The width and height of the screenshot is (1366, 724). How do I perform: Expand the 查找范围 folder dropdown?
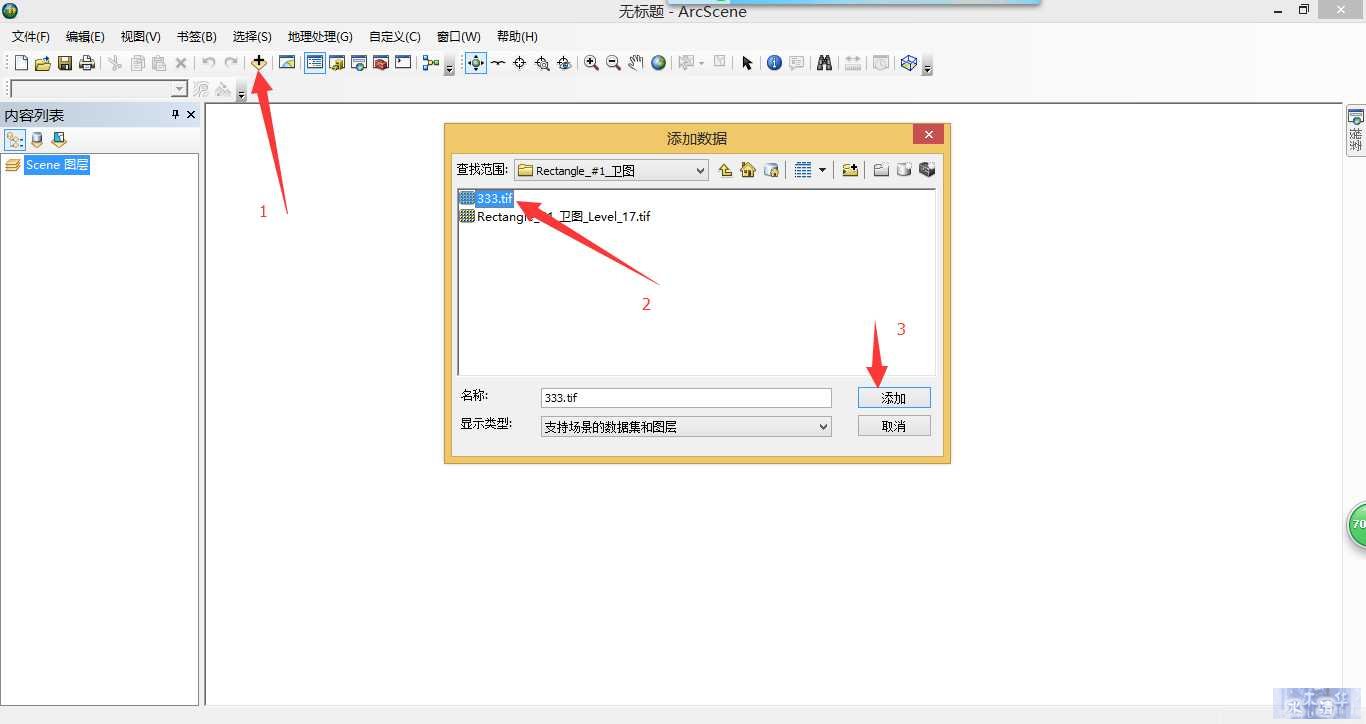tap(700, 171)
